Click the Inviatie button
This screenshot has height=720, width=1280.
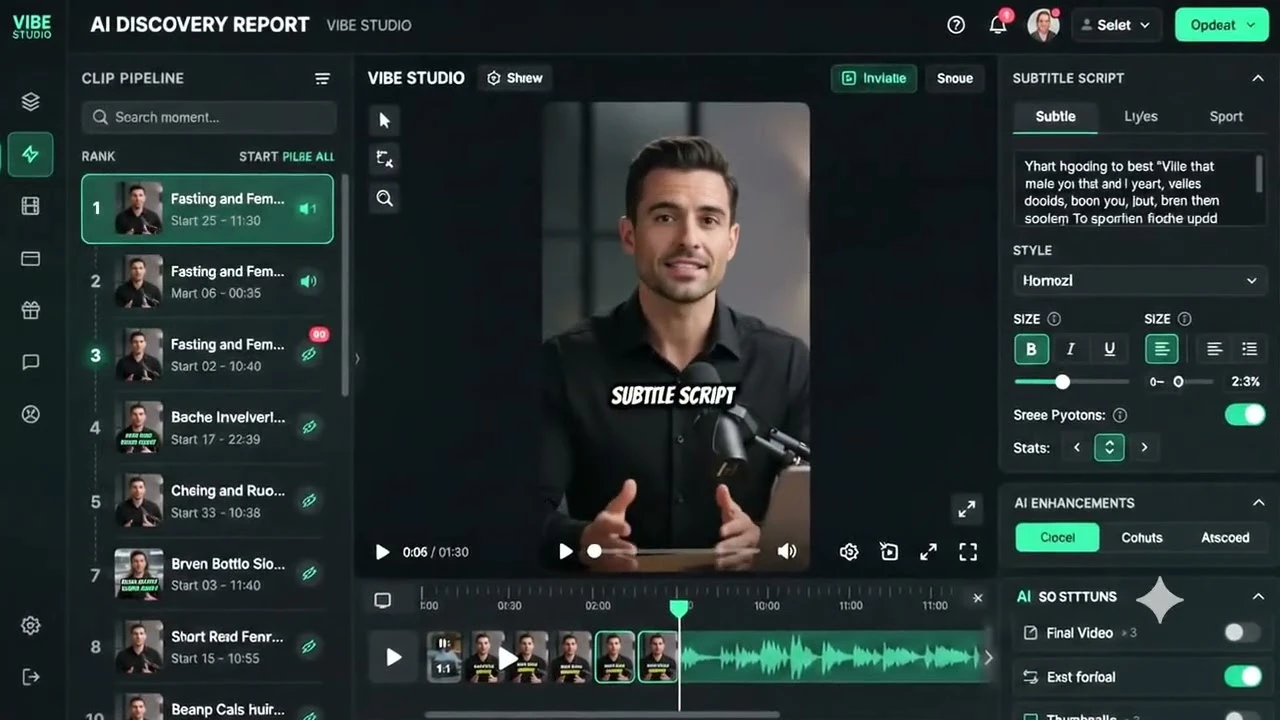pyautogui.click(x=874, y=78)
